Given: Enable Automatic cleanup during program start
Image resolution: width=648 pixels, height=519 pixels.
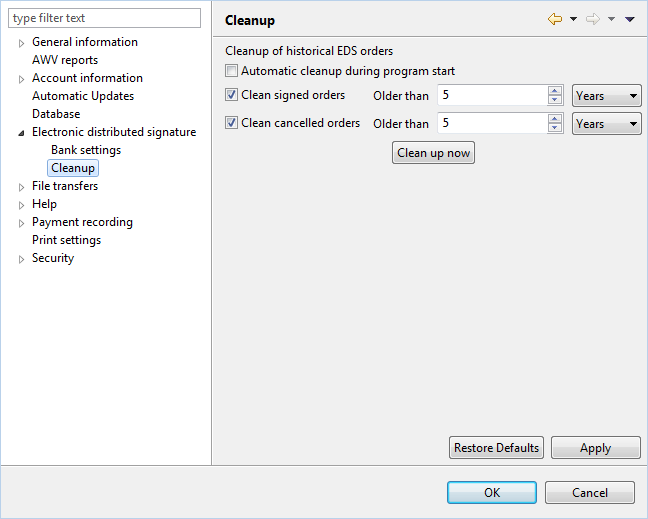Looking at the screenshot, I should [x=231, y=71].
